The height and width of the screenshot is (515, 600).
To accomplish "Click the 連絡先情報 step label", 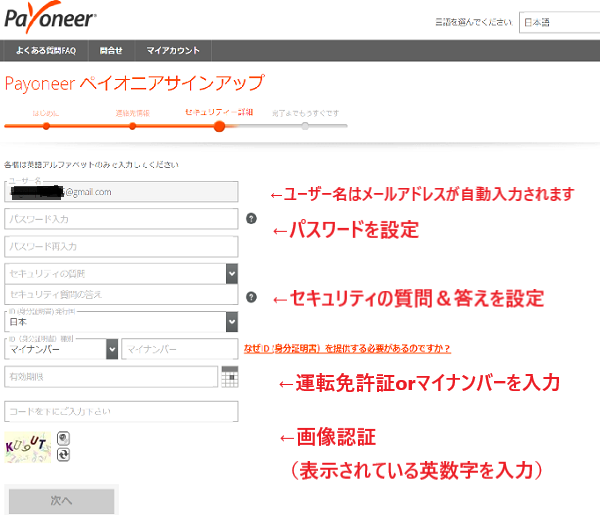I will (x=132, y=113).
